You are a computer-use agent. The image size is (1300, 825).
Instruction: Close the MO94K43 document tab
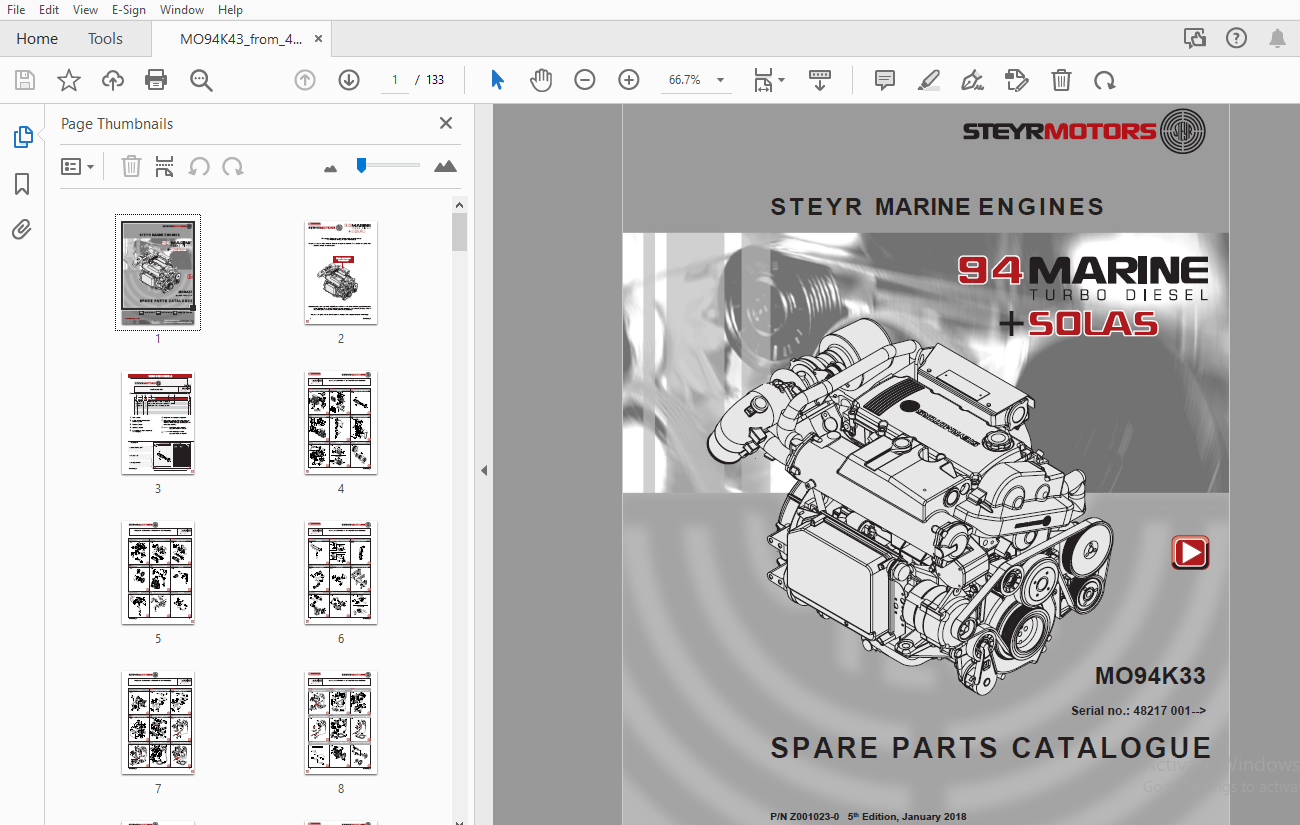[319, 39]
